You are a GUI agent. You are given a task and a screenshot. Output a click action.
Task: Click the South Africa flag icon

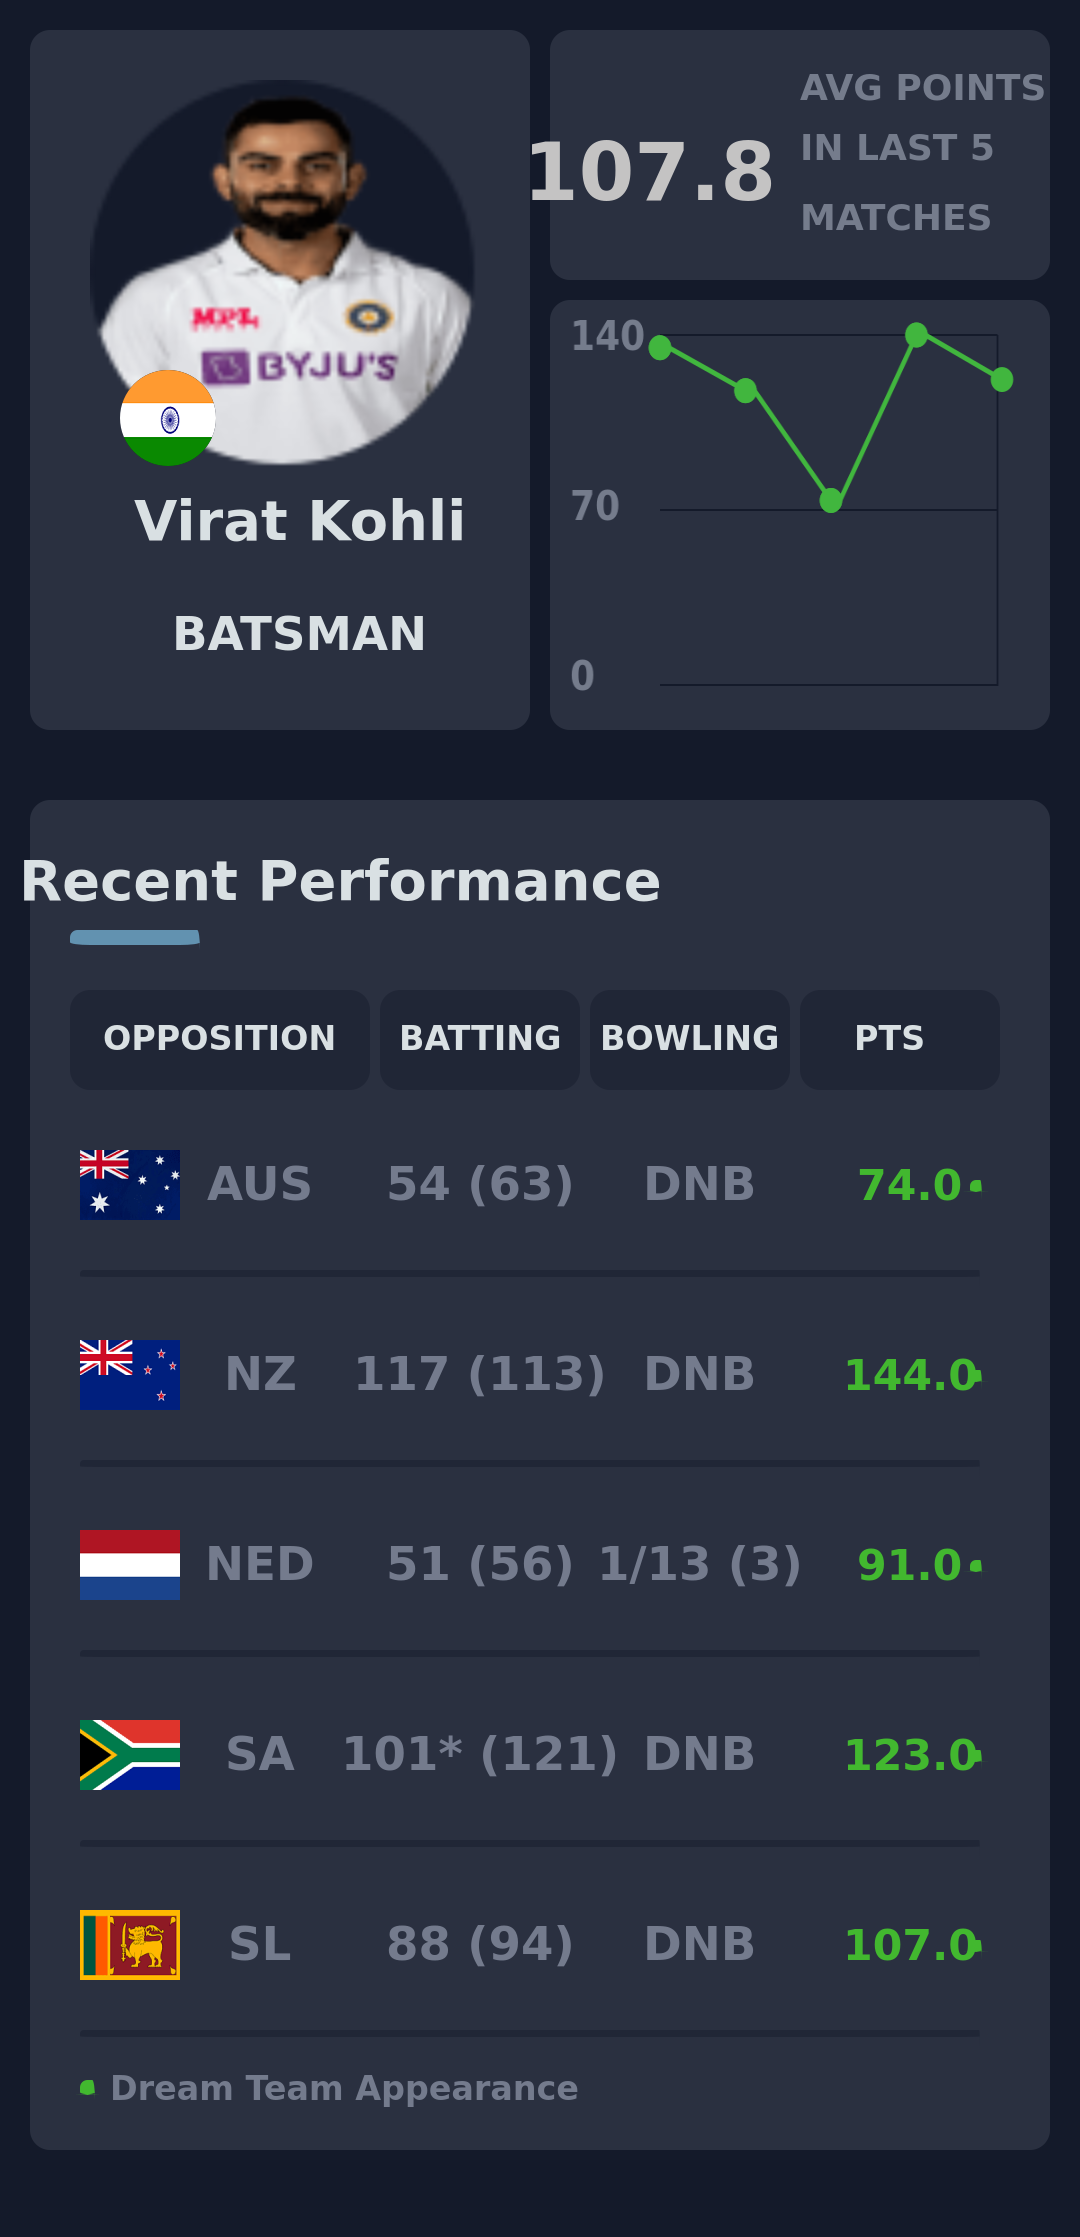click(x=130, y=1754)
